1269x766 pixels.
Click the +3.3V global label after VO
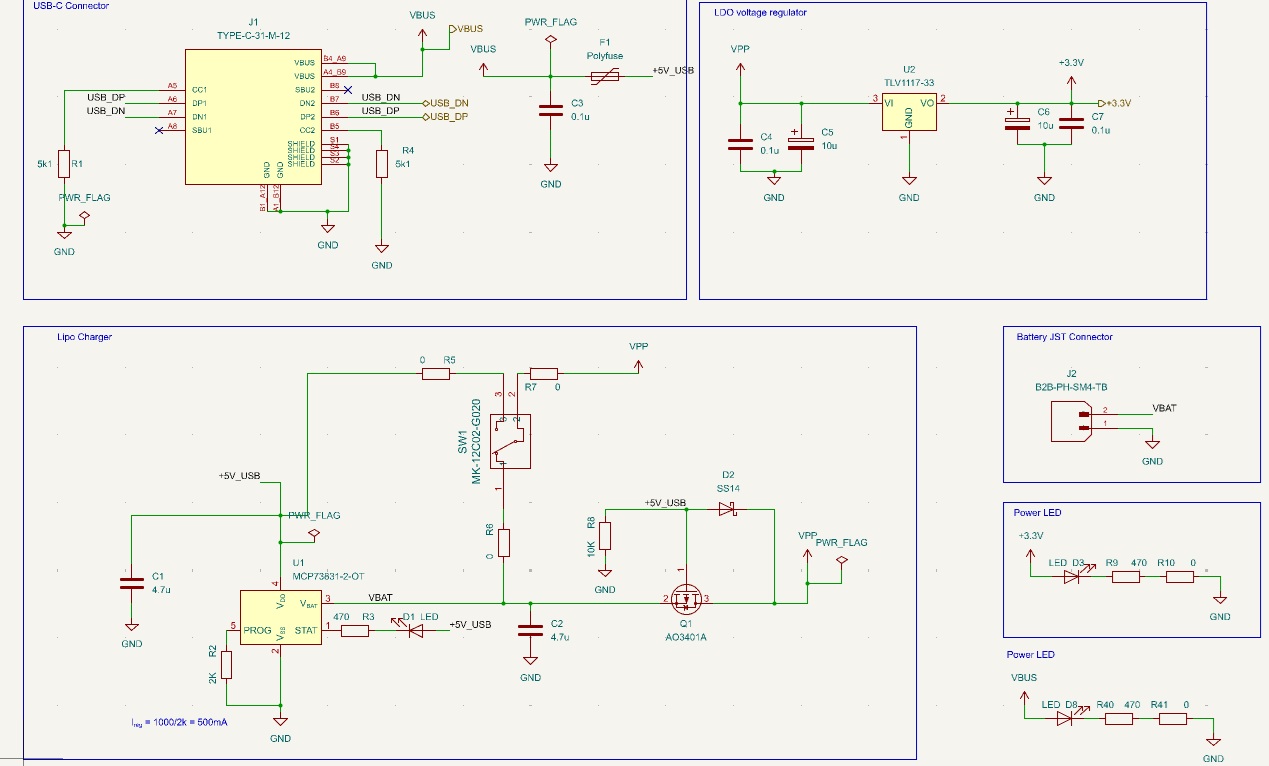tap(1114, 103)
